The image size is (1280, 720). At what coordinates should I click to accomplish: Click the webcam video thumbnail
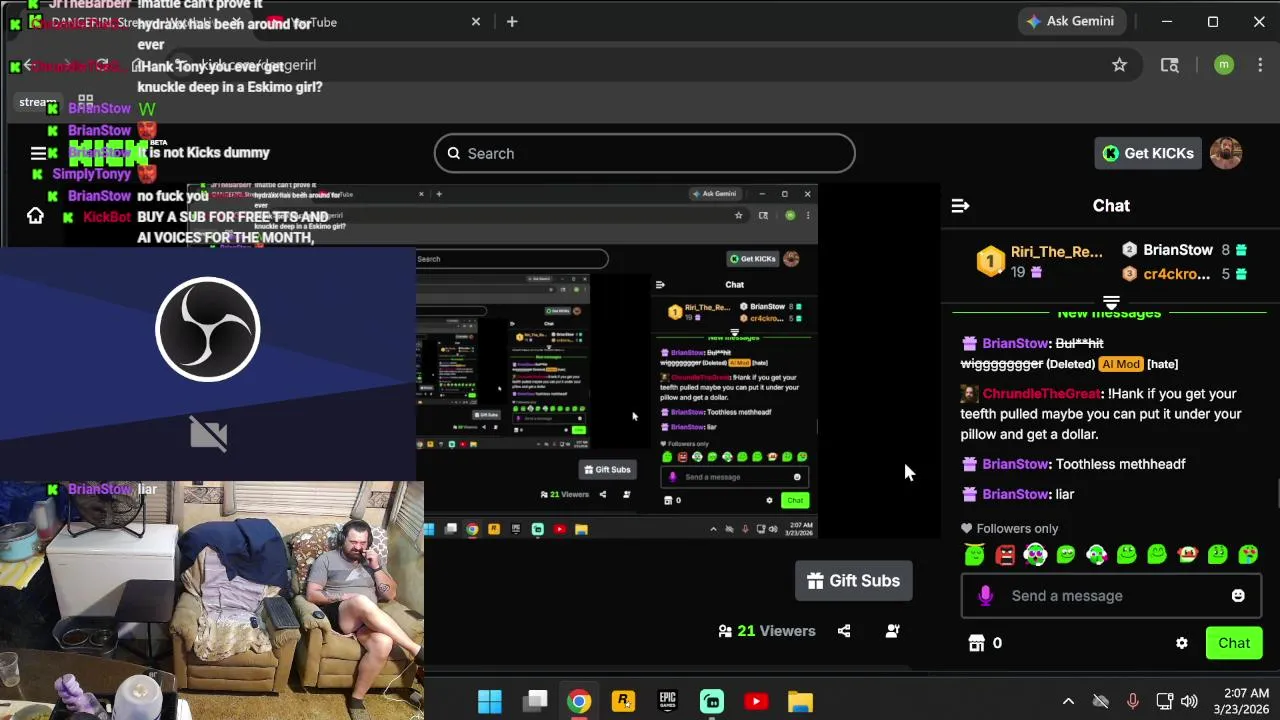point(212,600)
